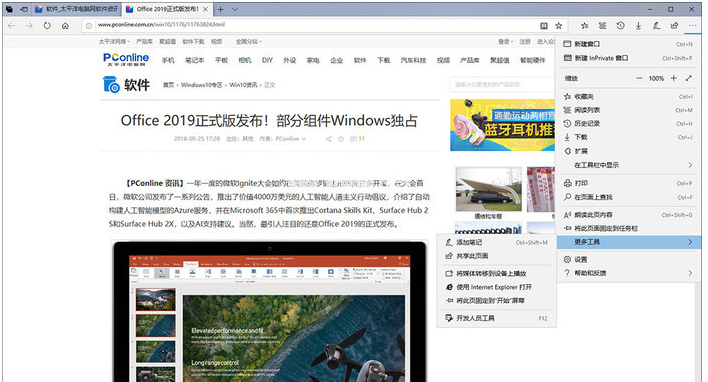Viewport: 708px width, 382px height.
Task: Go to the browser home page
Action: click(x=65, y=26)
